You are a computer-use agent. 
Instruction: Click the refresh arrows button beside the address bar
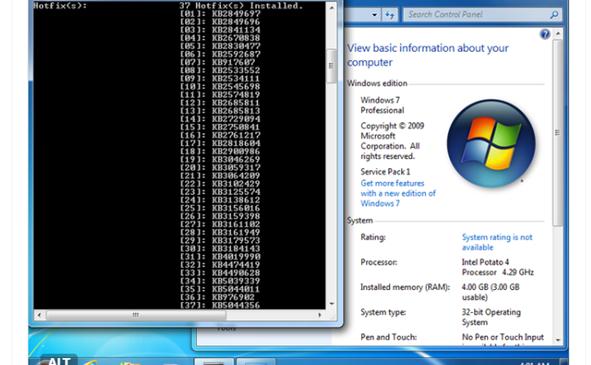[390, 15]
